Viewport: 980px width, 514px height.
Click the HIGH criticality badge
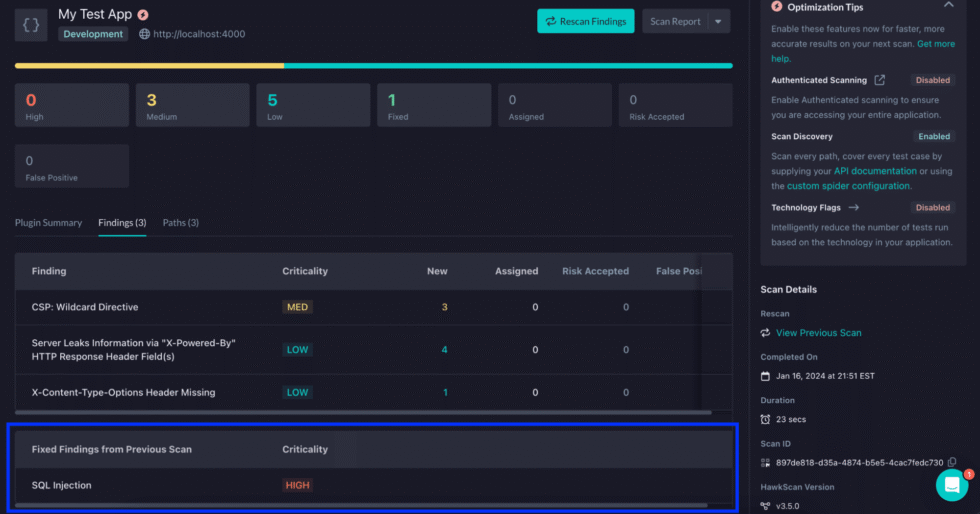pos(298,485)
